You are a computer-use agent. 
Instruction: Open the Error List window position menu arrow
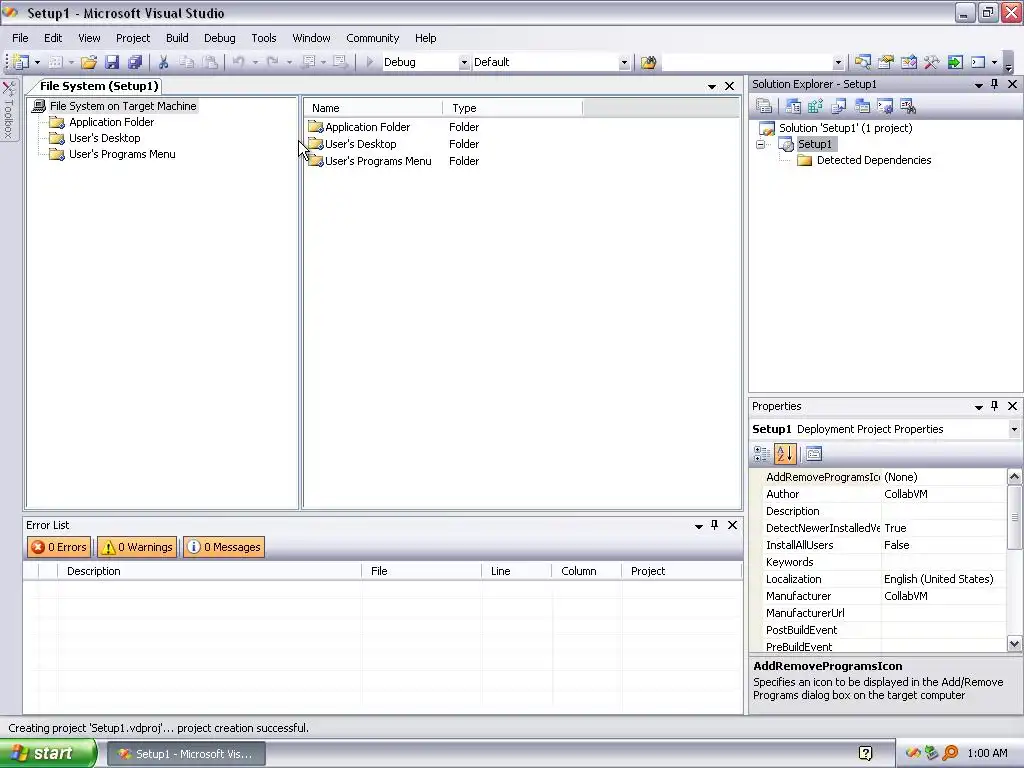tap(698, 526)
